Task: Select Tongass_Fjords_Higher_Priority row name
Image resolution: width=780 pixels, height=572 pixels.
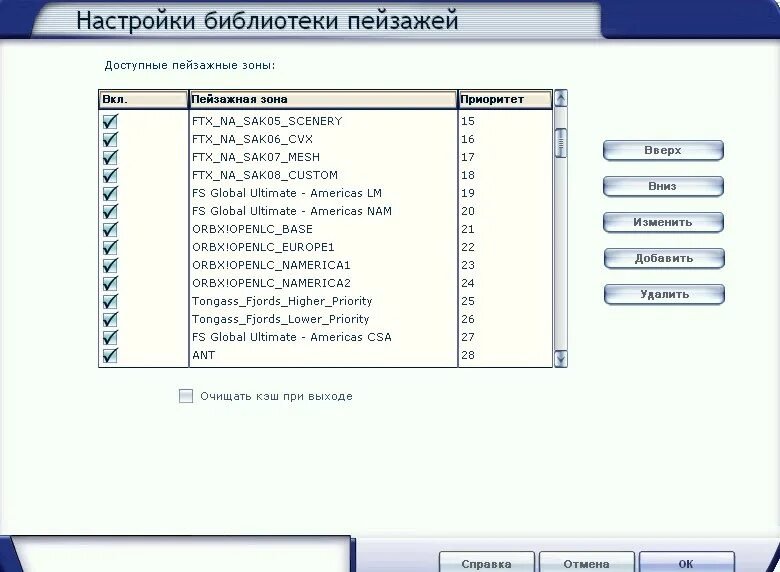Action: click(x=282, y=301)
